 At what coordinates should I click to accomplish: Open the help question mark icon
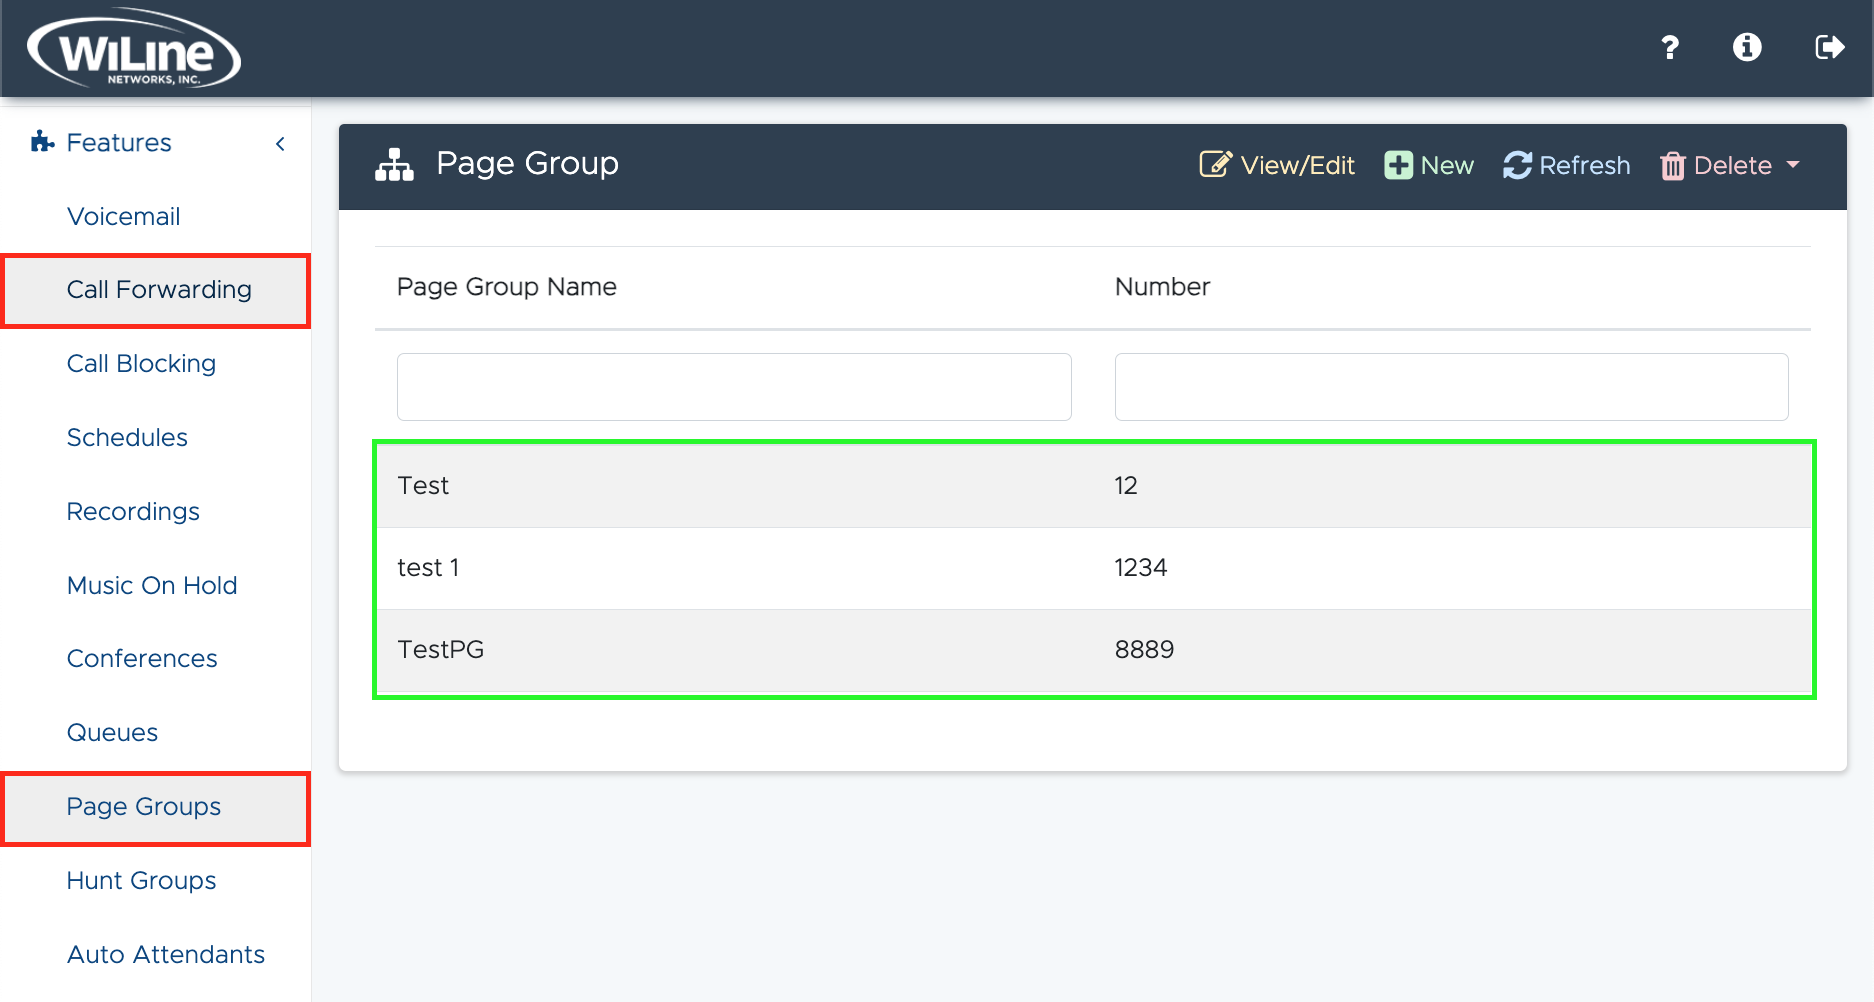[x=1669, y=47]
